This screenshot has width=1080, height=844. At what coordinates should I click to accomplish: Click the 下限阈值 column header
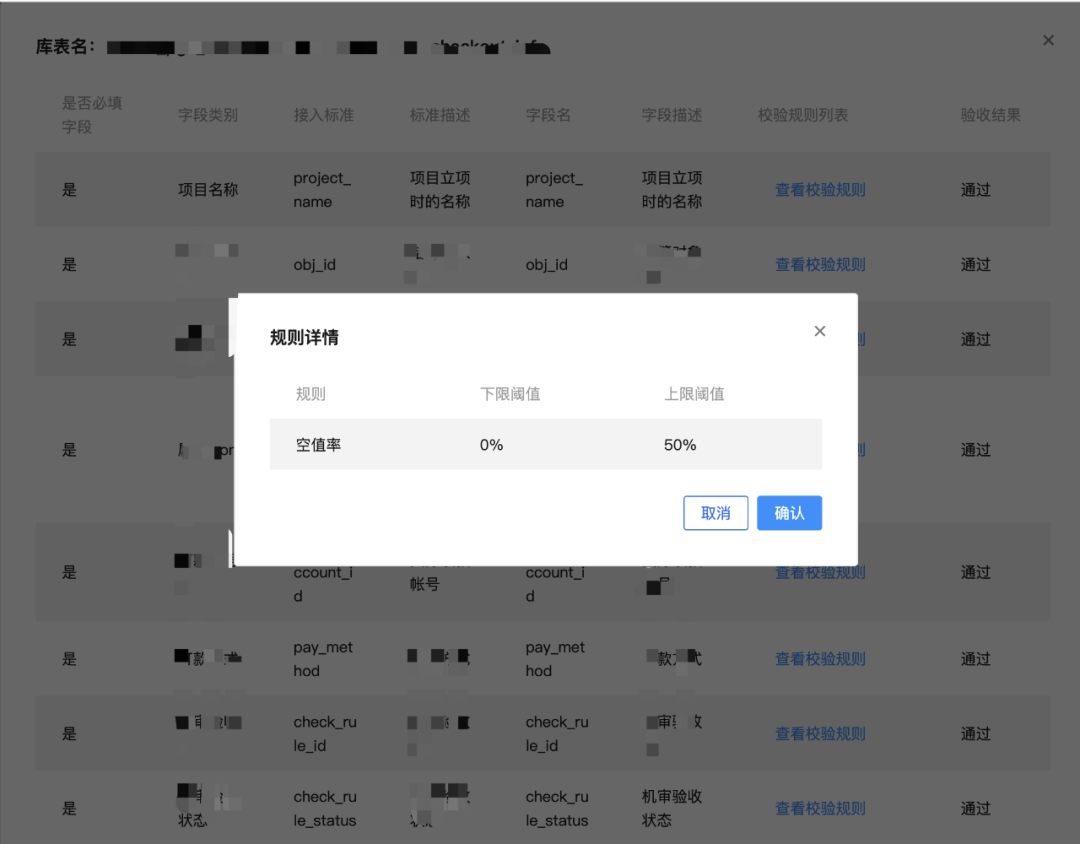510,394
